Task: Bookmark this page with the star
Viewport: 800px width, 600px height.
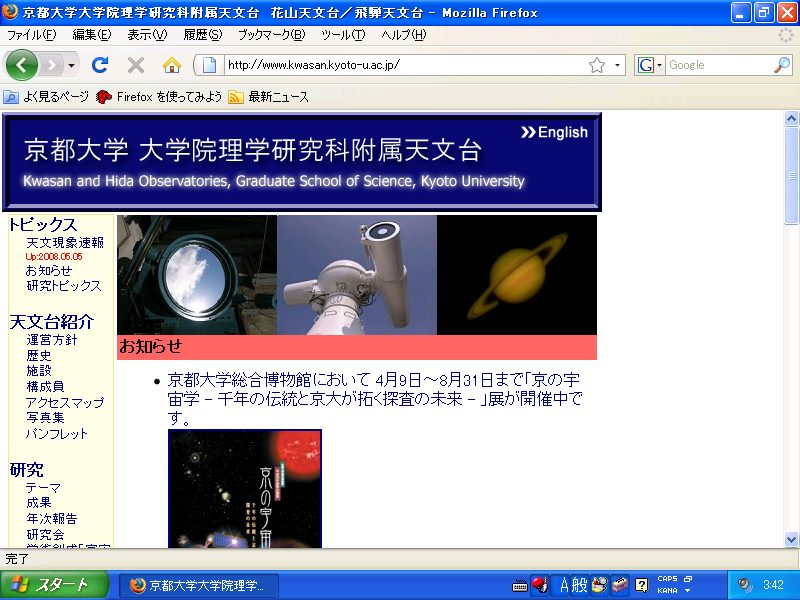Action: point(596,65)
